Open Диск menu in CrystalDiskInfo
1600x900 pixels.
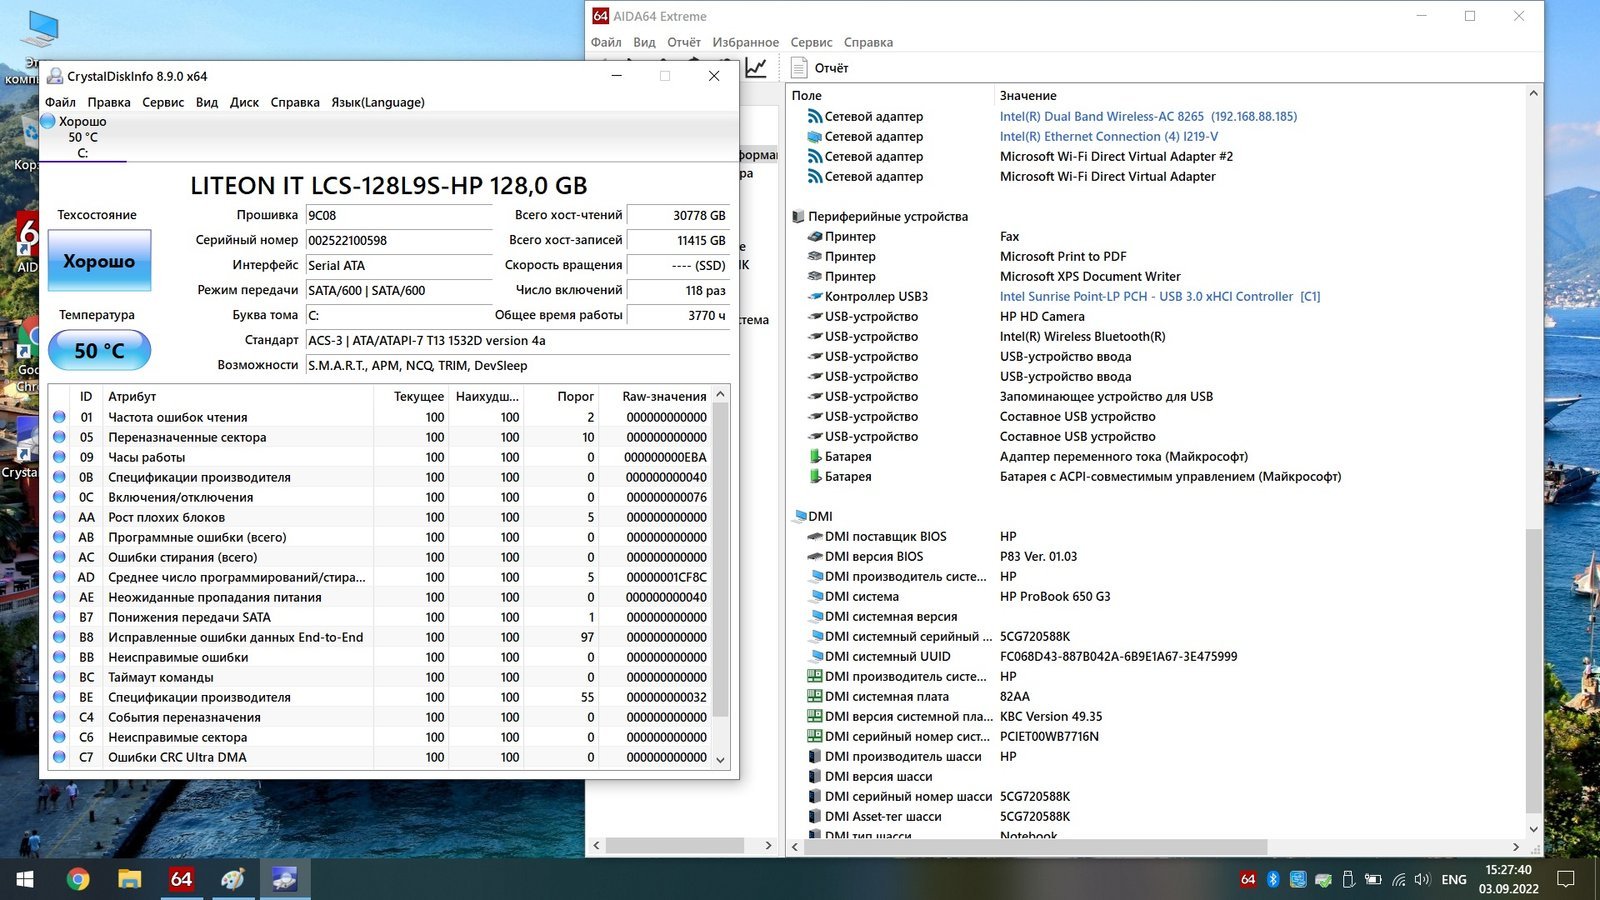tap(244, 102)
